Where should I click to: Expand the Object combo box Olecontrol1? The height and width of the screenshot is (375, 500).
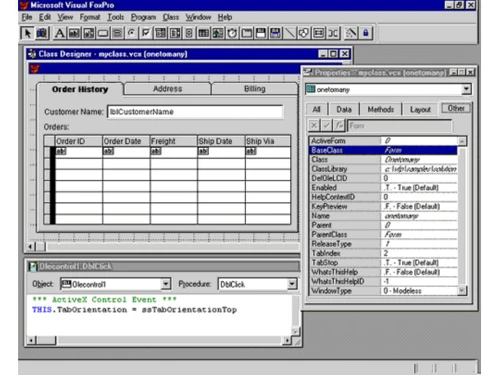click(x=165, y=284)
